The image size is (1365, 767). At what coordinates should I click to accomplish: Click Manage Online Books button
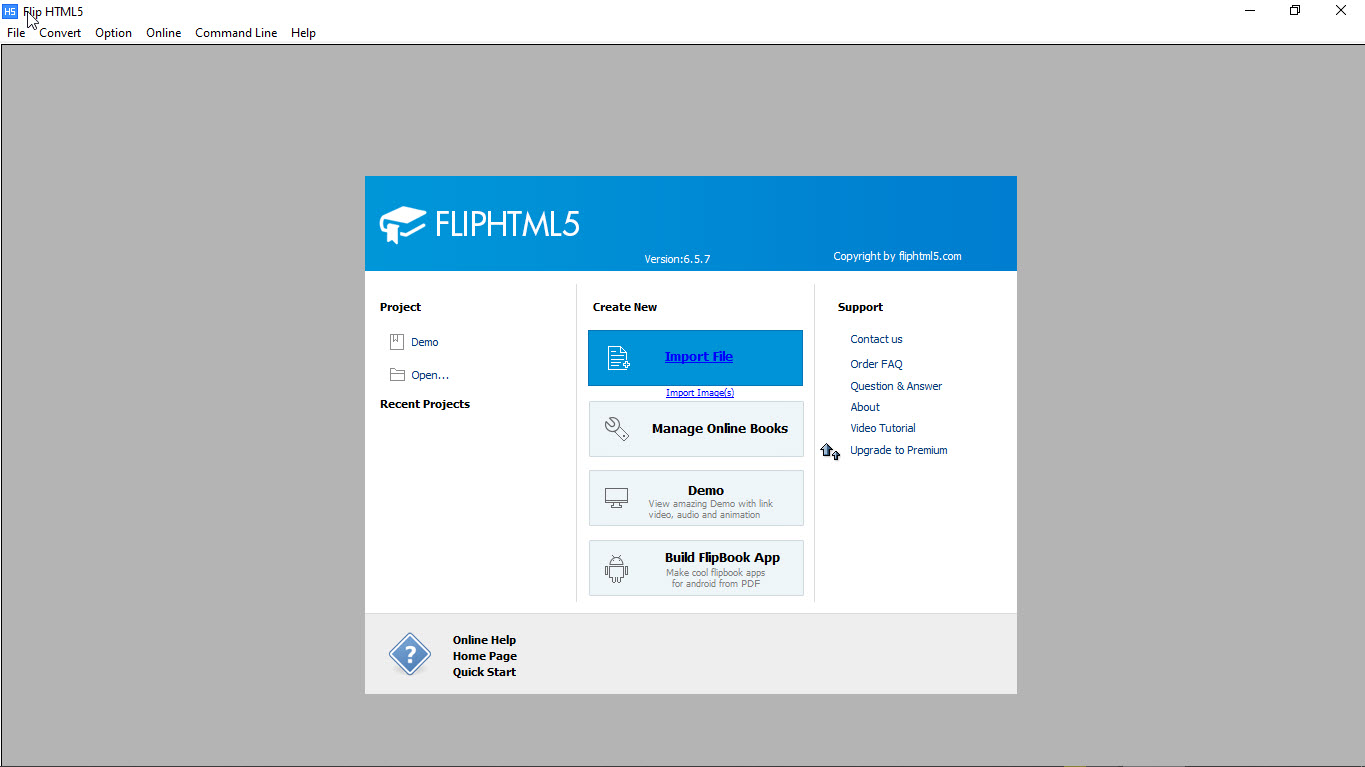coord(696,429)
